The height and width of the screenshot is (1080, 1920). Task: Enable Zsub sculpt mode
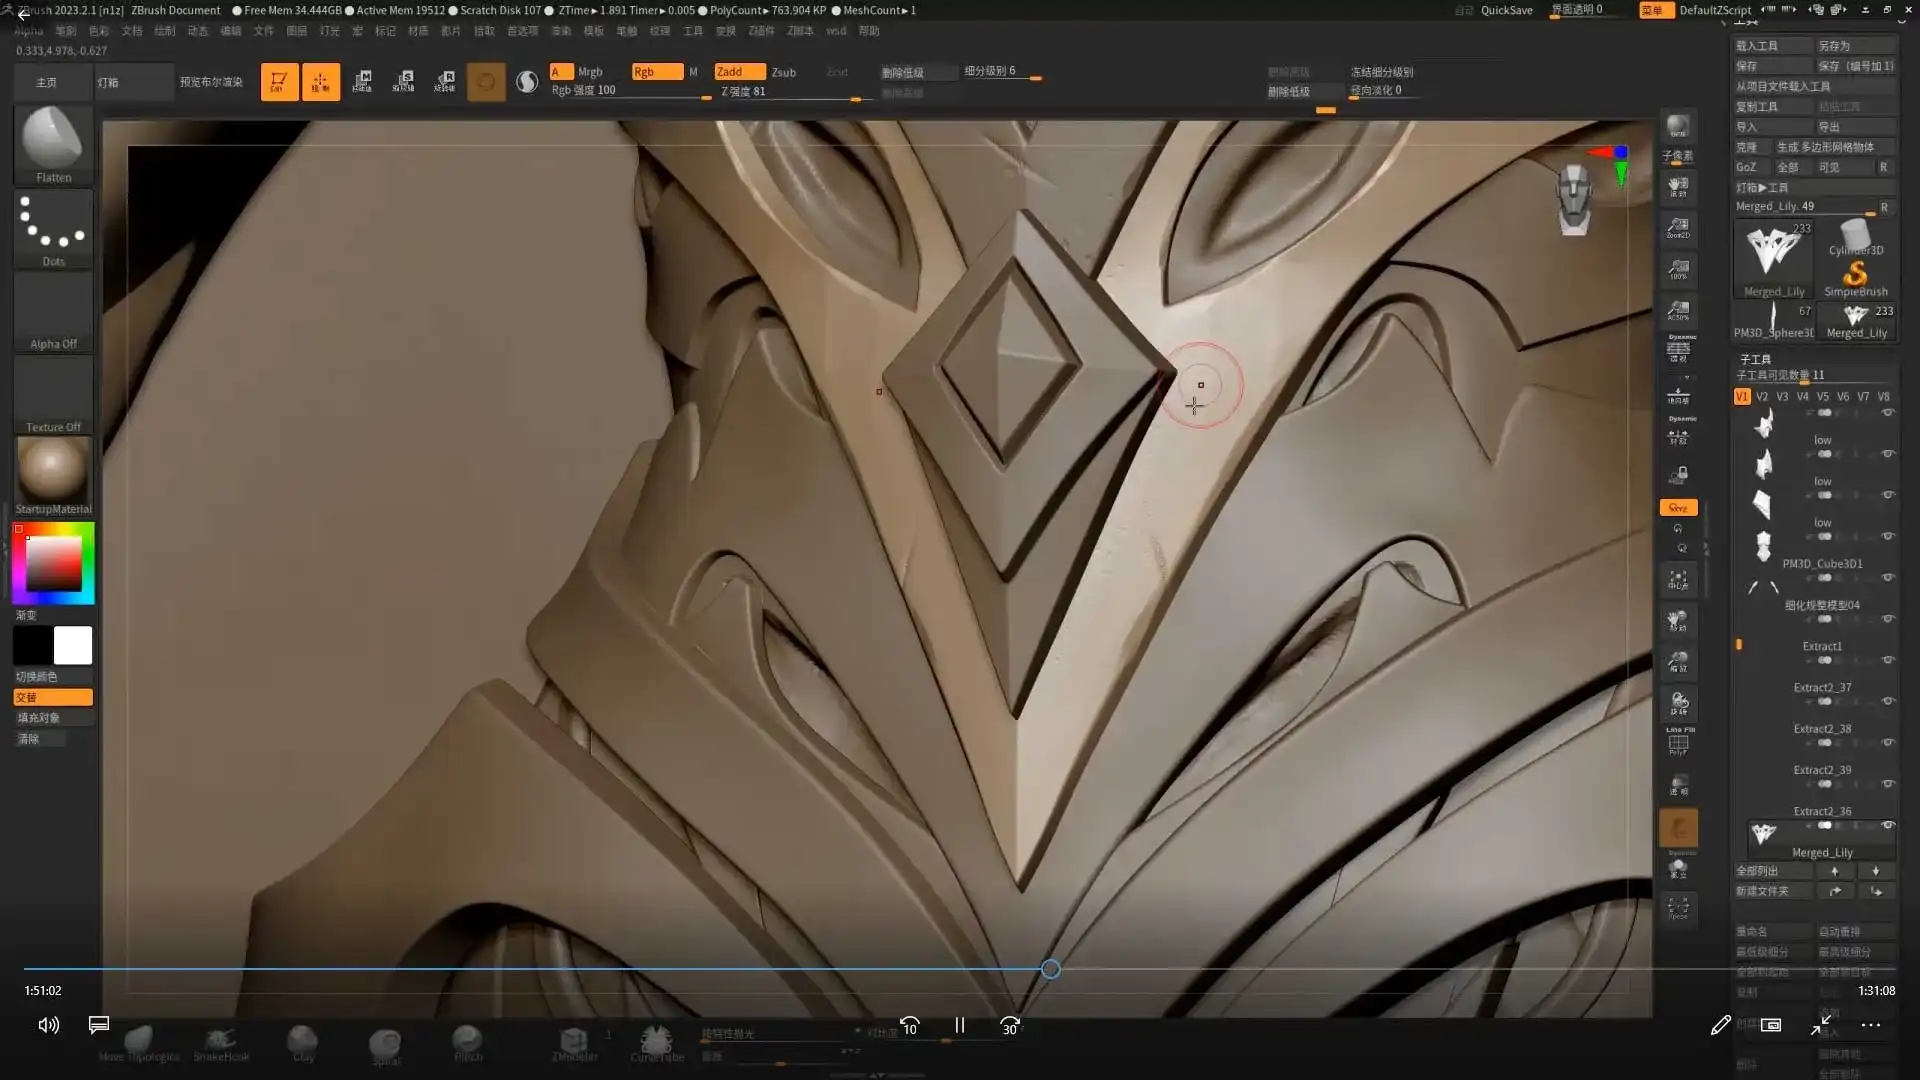[x=783, y=72]
